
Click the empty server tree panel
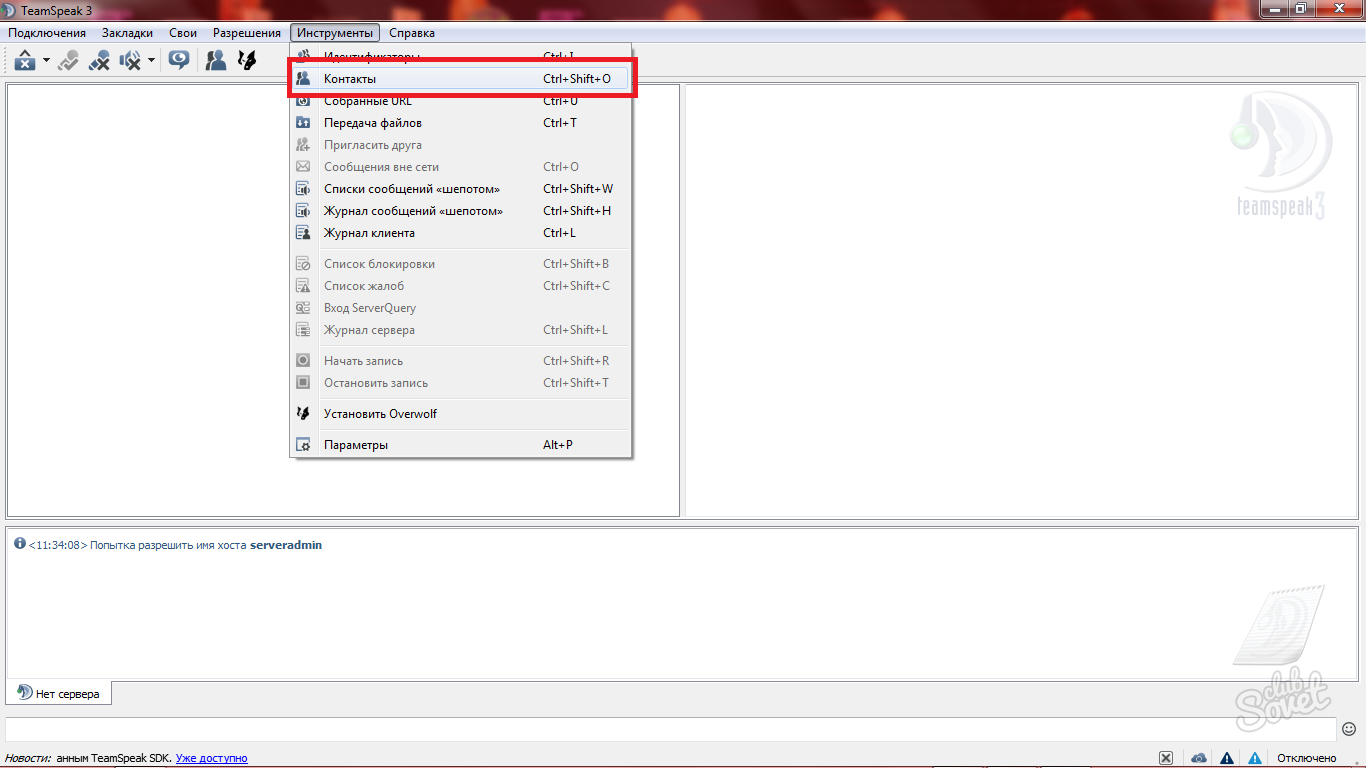pyautogui.click(x=343, y=300)
